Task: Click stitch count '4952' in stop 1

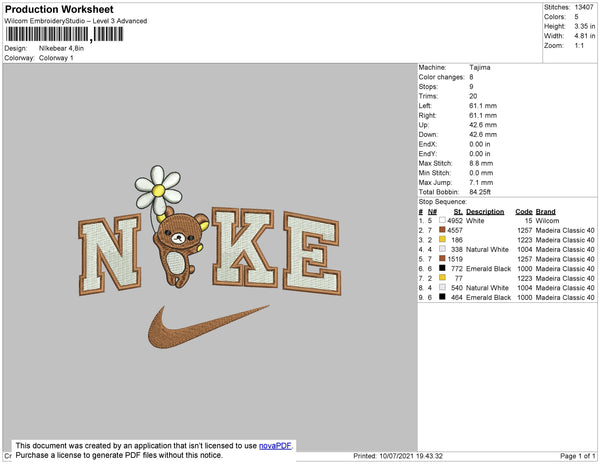Action: click(x=455, y=221)
